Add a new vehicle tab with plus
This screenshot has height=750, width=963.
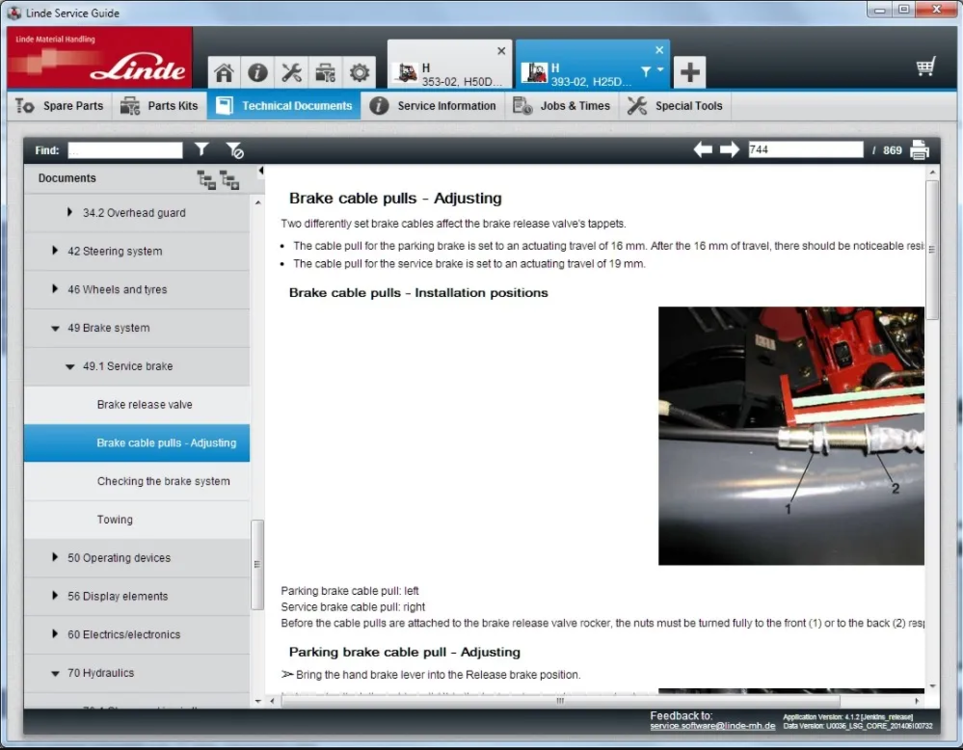(x=689, y=72)
